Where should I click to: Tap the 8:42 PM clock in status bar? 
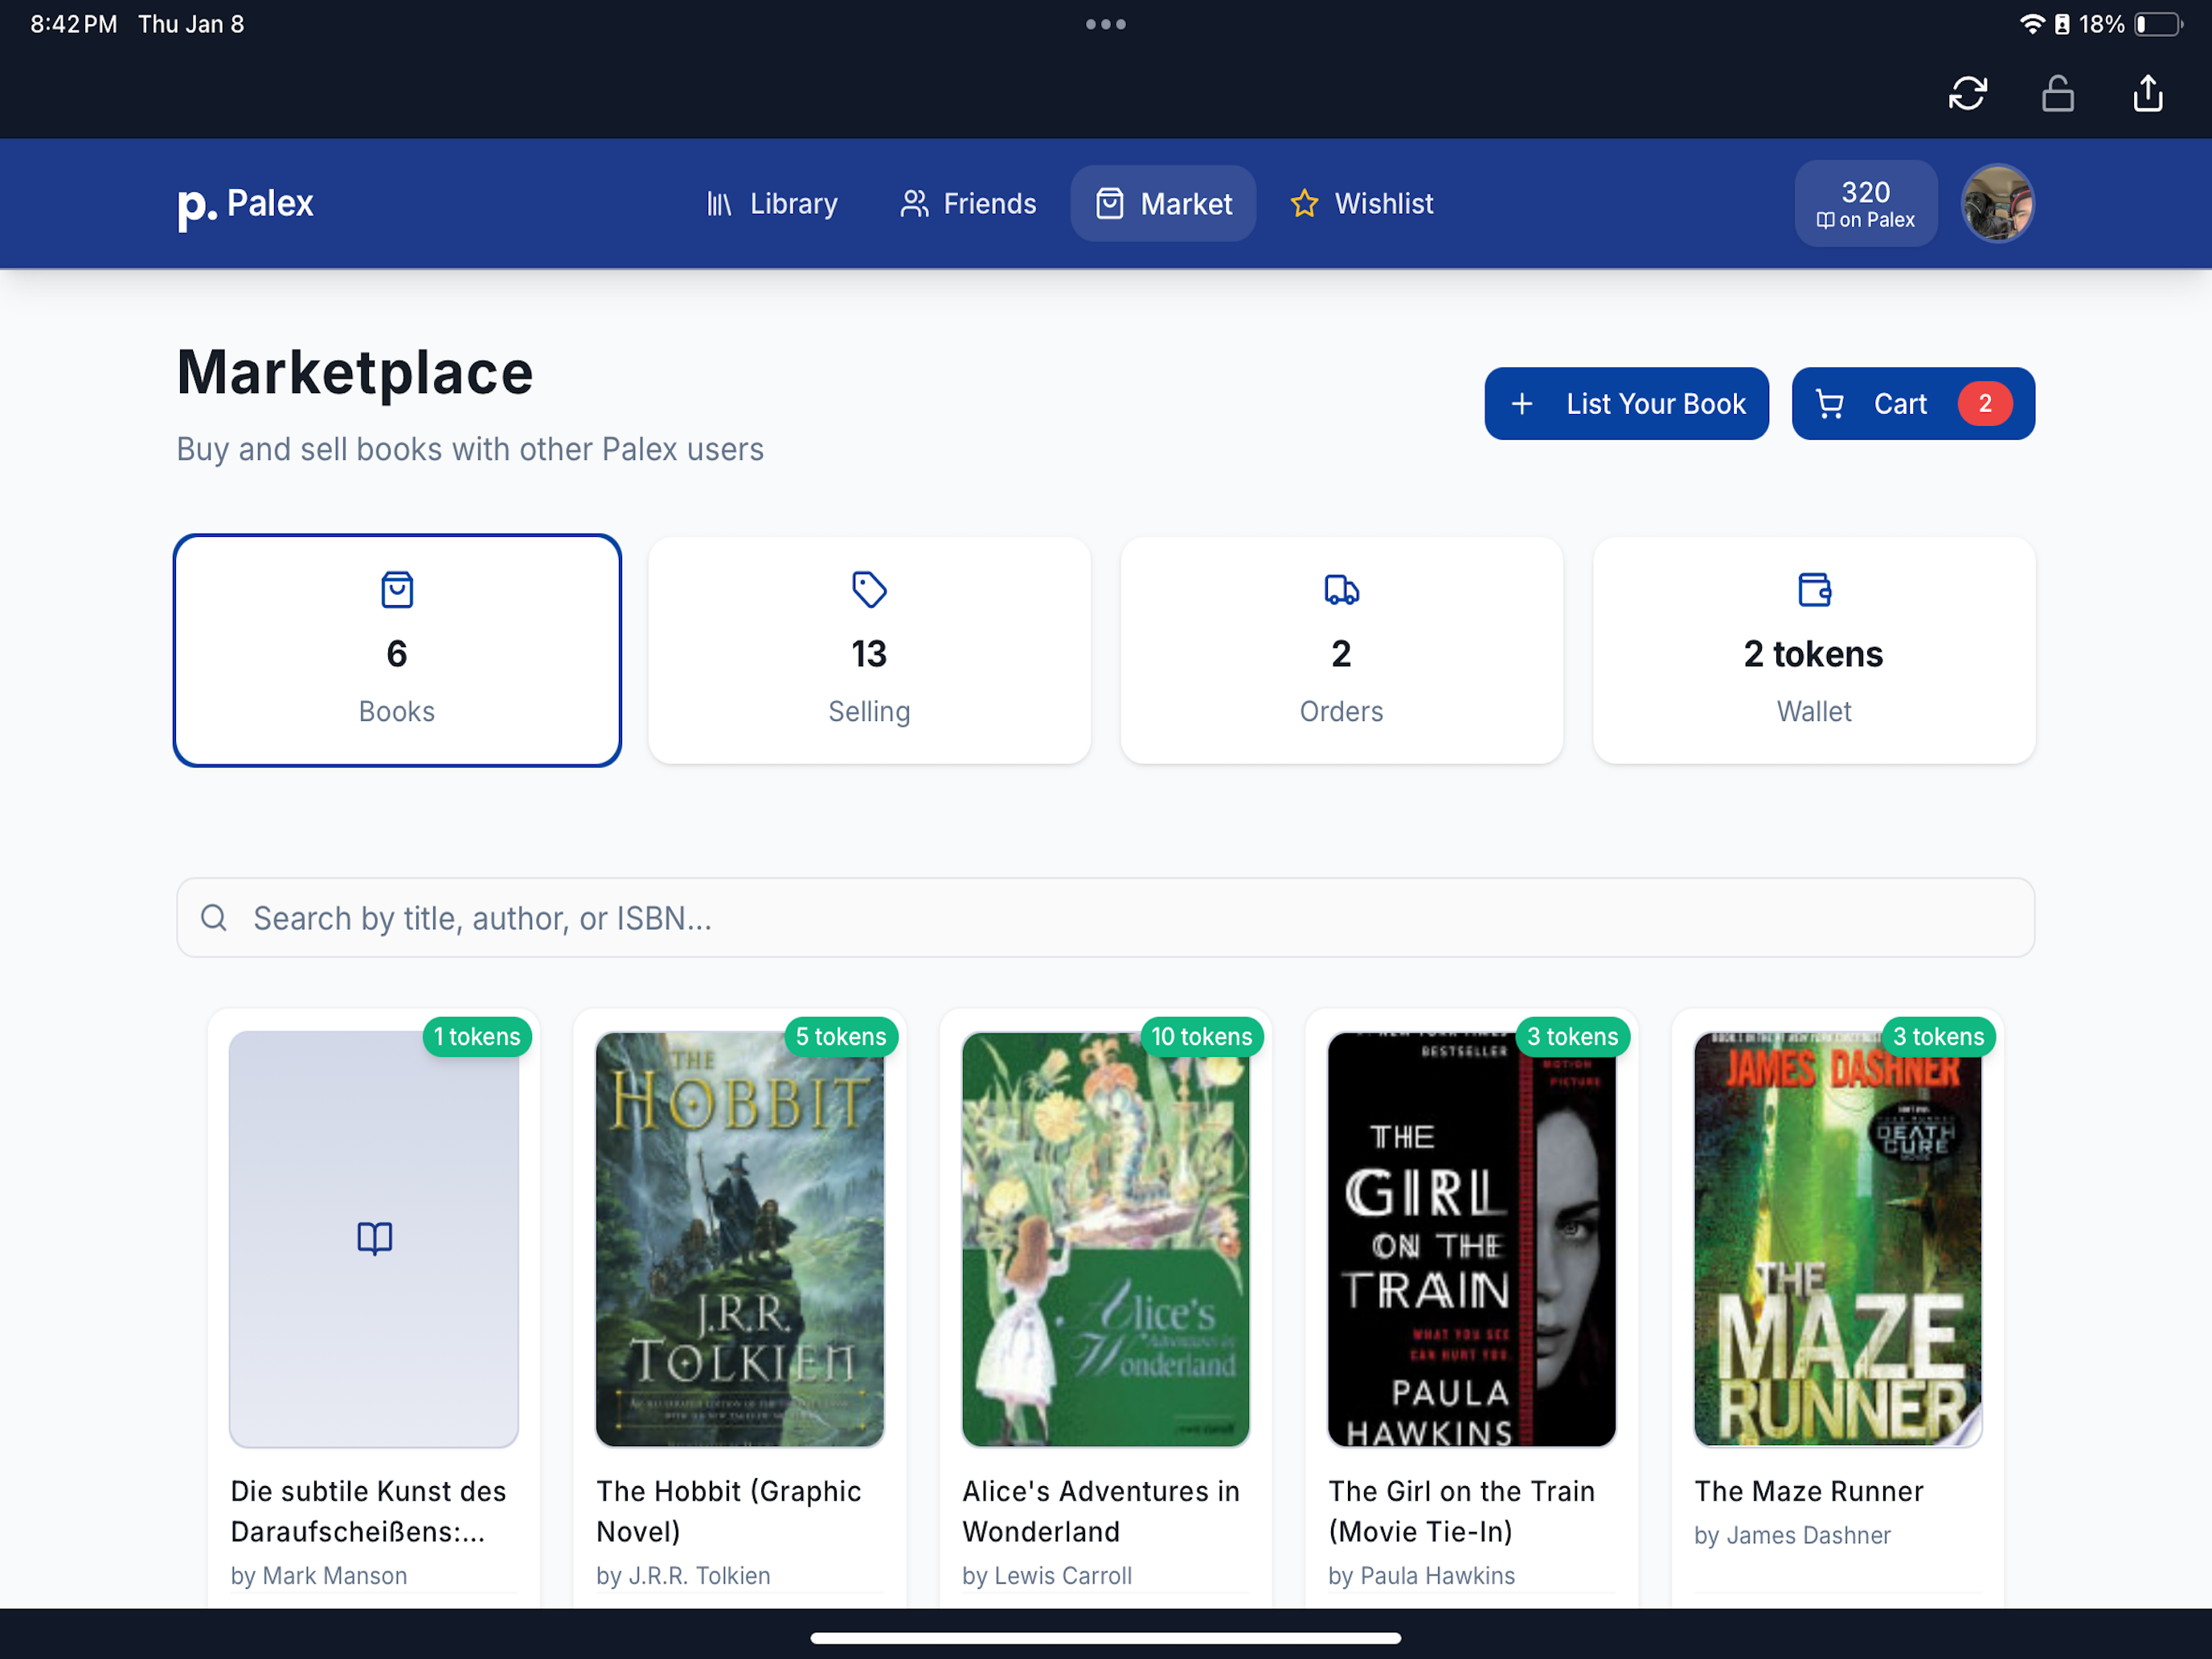pyautogui.click(x=74, y=24)
